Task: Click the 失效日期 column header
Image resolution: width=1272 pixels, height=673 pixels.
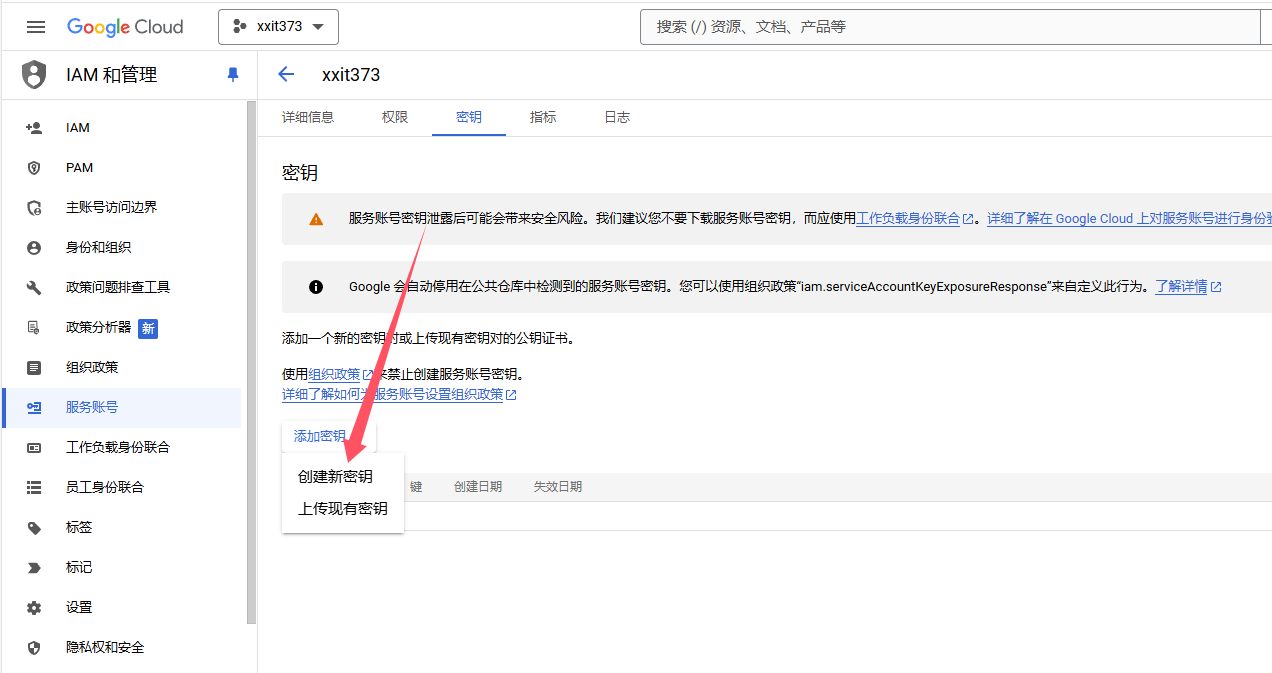Action: (x=558, y=487)
